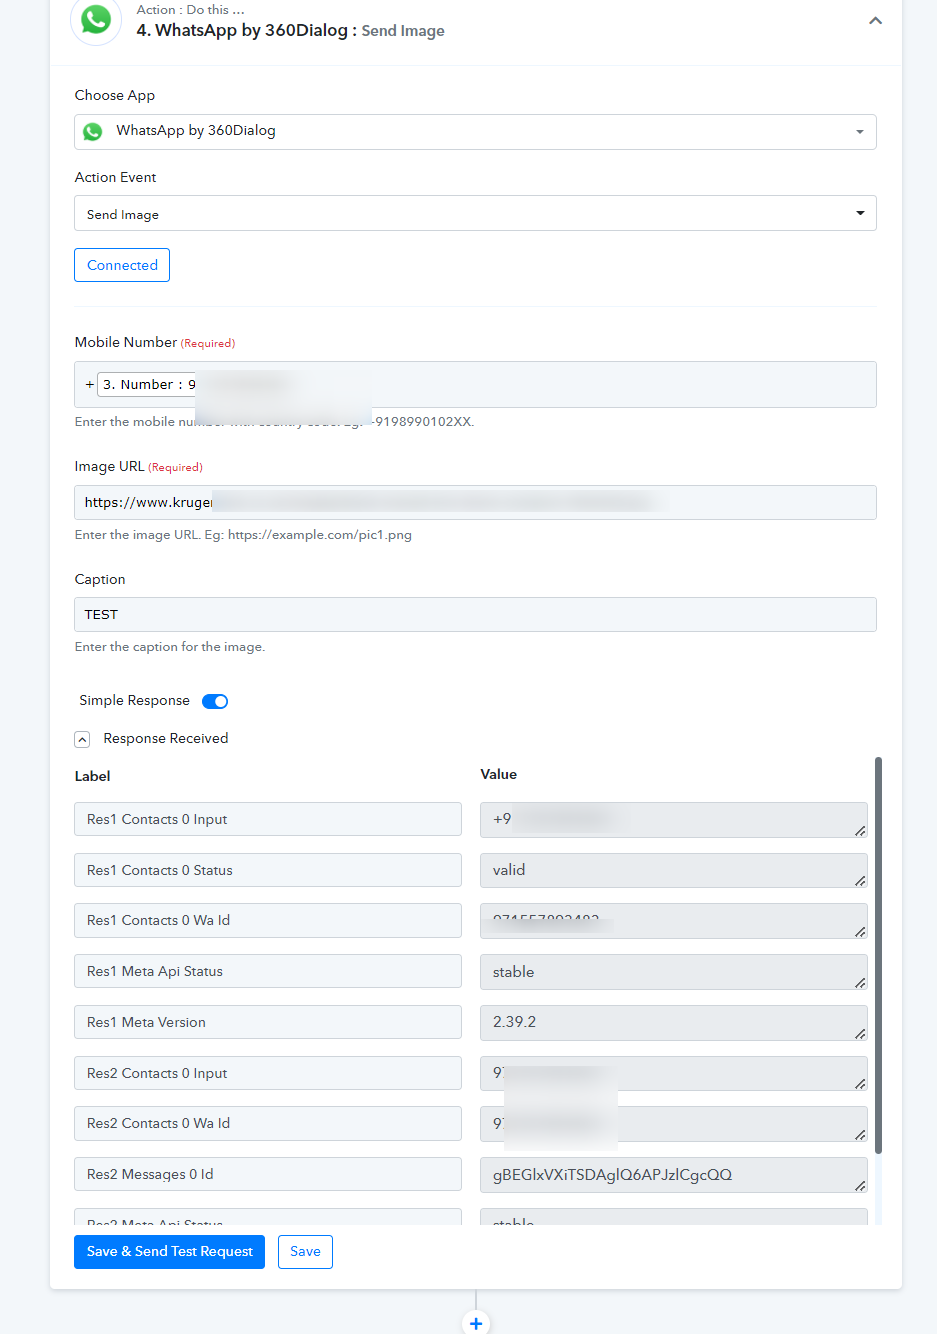Click the Res1 Contacts 0 Status label field
This screenshot has width=937, height=1334.
pos(268,870)
